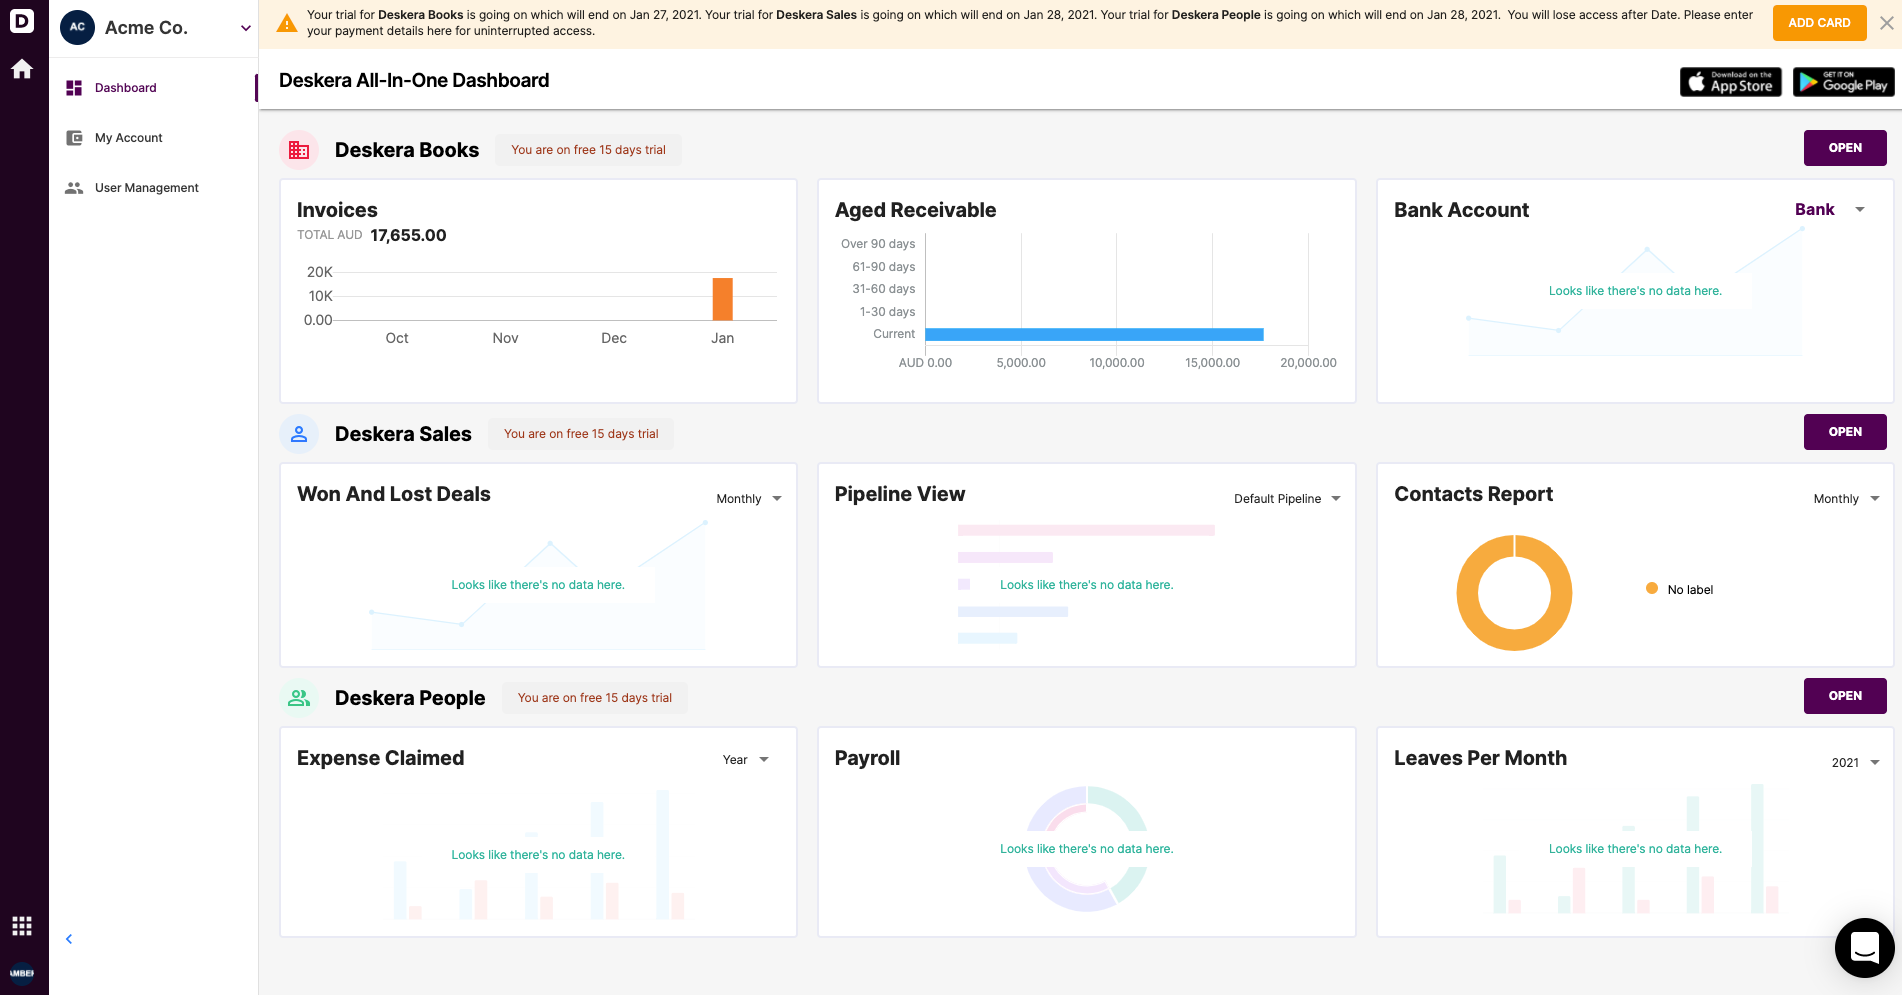Collapse the sidebar with the chevron arrow
Screen dimensions: 1902x995
point(69,939)
